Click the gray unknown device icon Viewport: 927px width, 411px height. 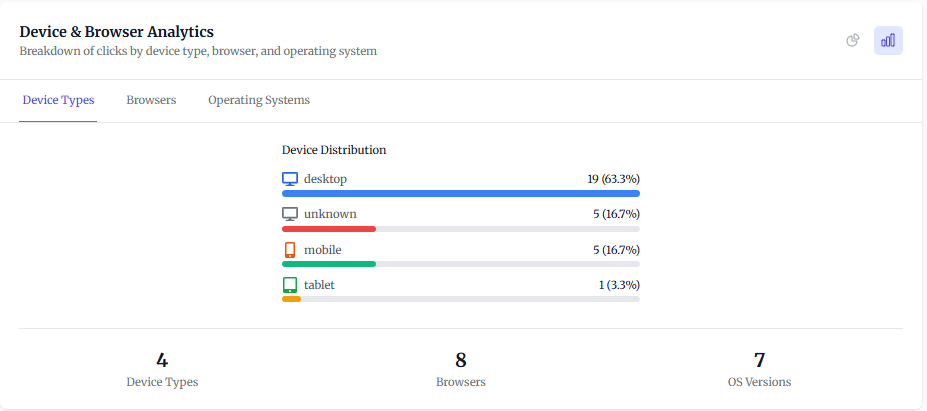pyautogui.click(x=290, y=214)
